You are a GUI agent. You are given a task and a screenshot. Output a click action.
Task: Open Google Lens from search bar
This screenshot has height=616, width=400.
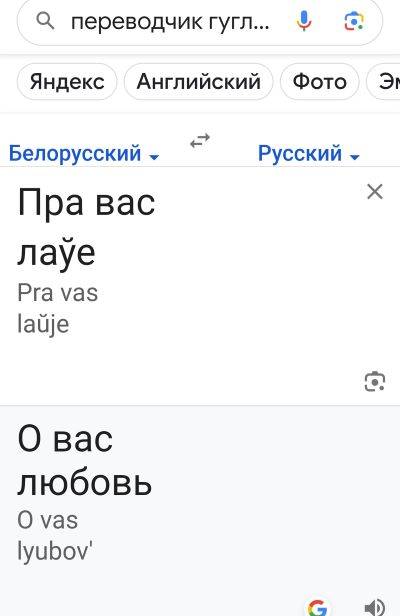pyautogui.click(x=354, y=21)
